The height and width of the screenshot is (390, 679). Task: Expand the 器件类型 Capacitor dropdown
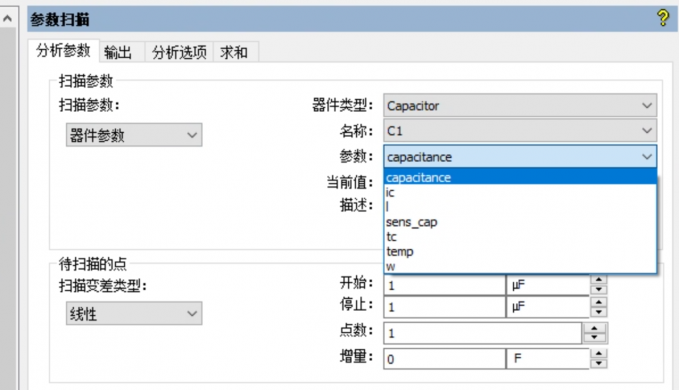point(520,106)
